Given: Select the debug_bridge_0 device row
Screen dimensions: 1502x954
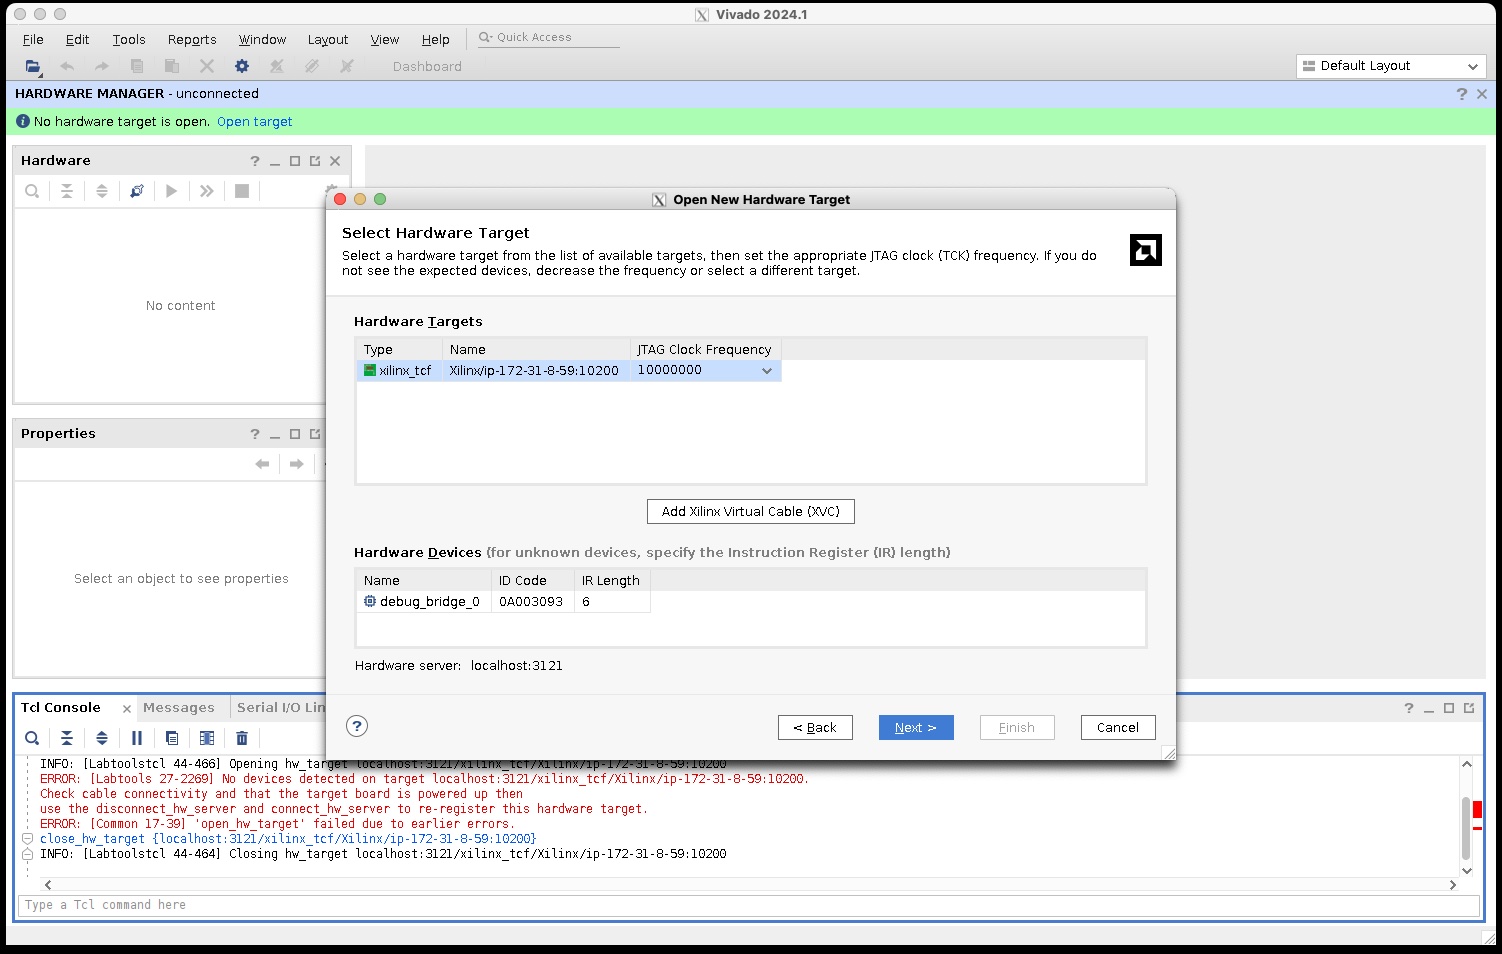Looking at the screenshot, I should pos(503,602).
